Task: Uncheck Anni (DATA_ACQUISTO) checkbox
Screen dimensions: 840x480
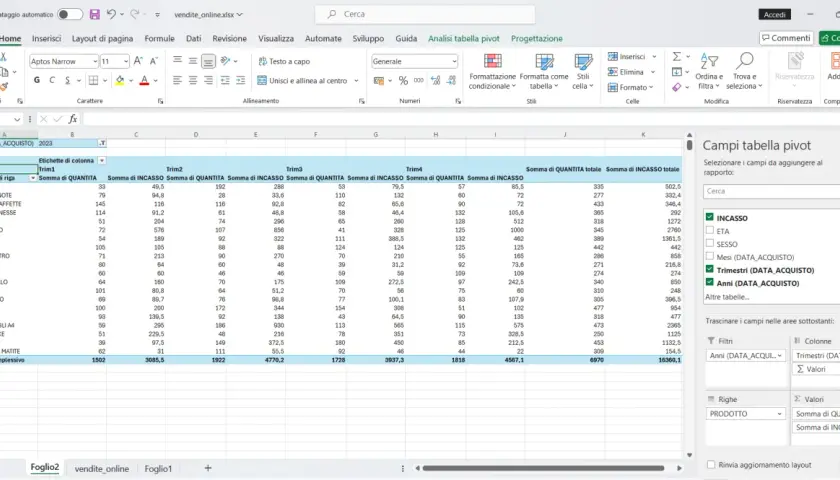Action: coord(710,282)
